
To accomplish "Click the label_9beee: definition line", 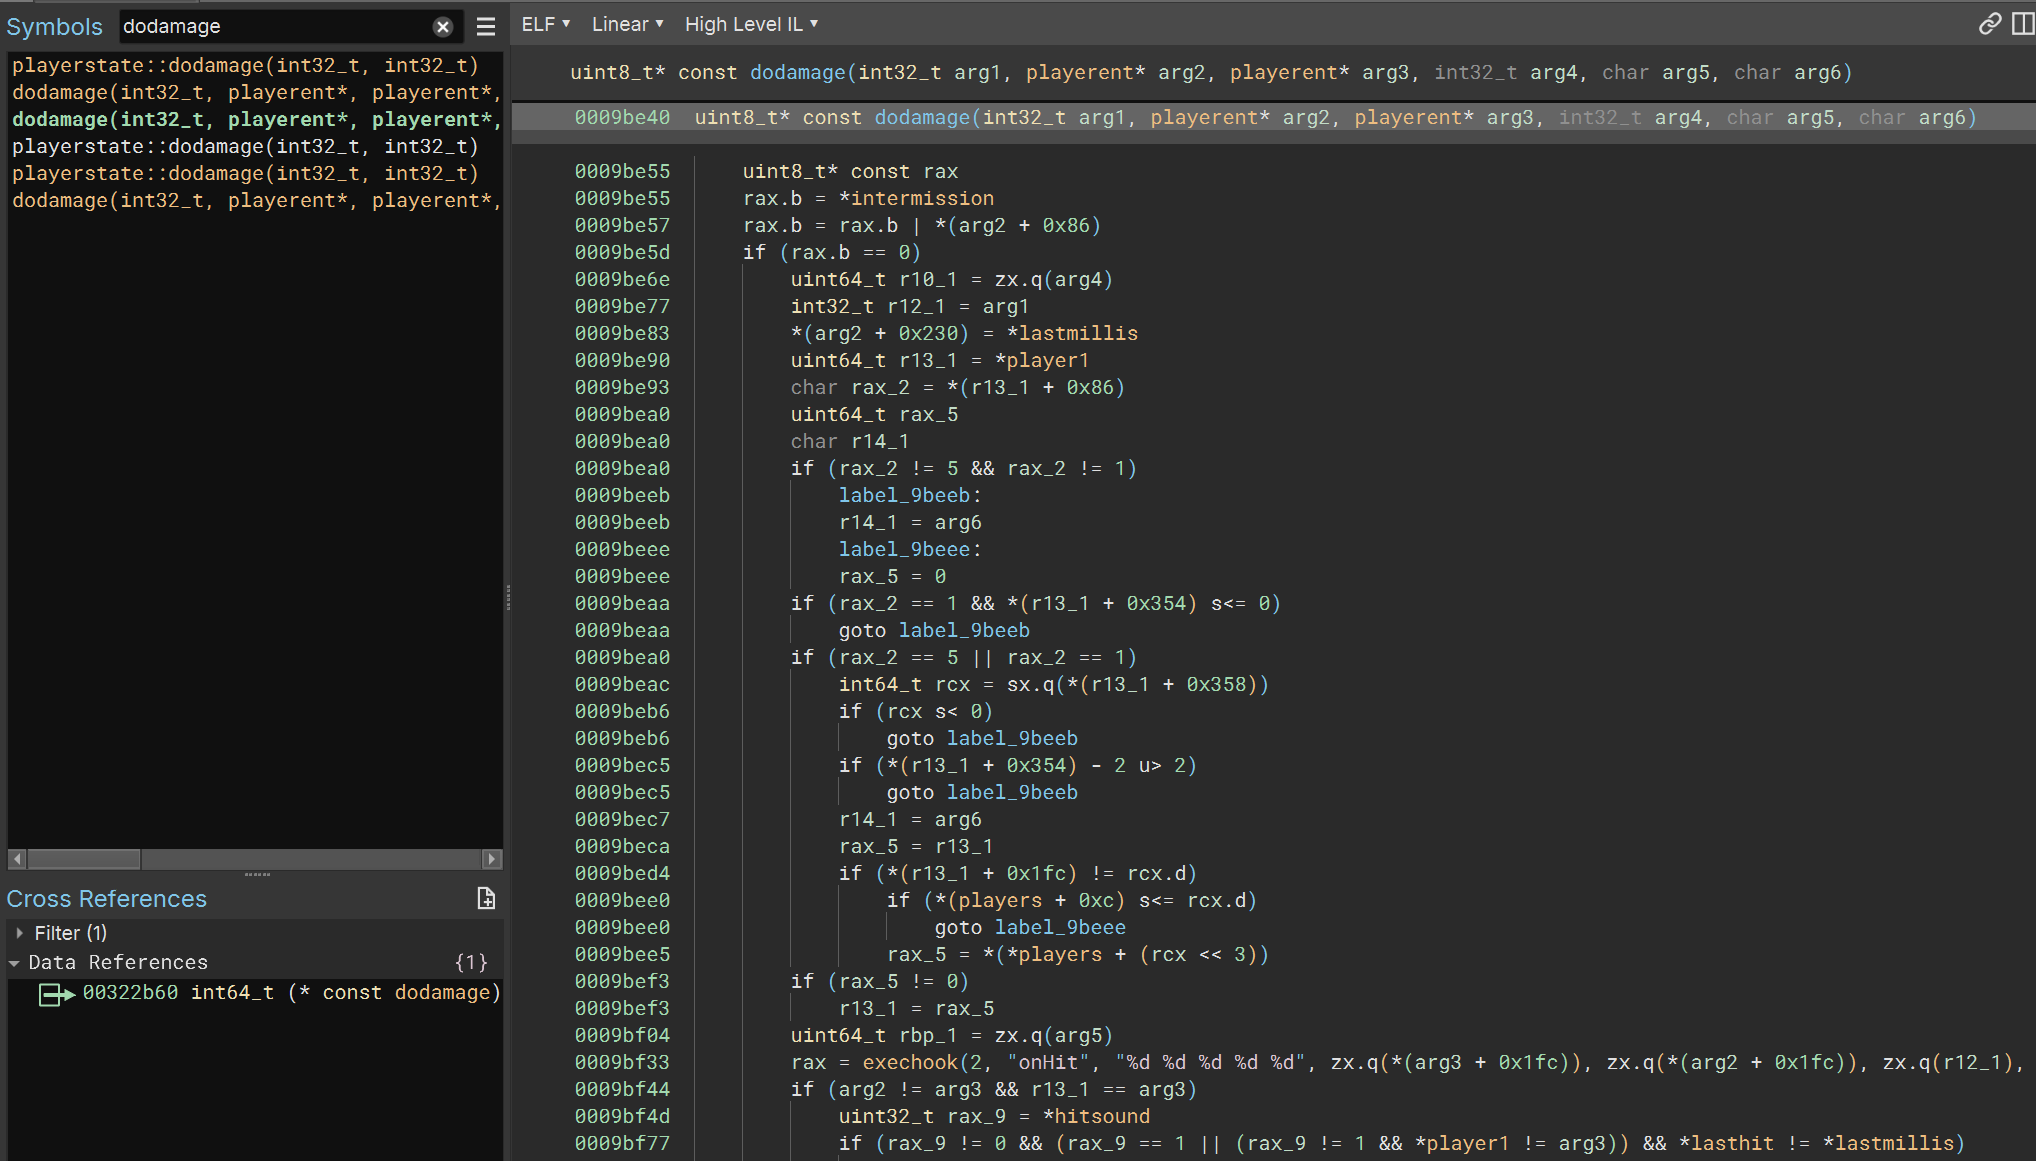I will 910,549.
